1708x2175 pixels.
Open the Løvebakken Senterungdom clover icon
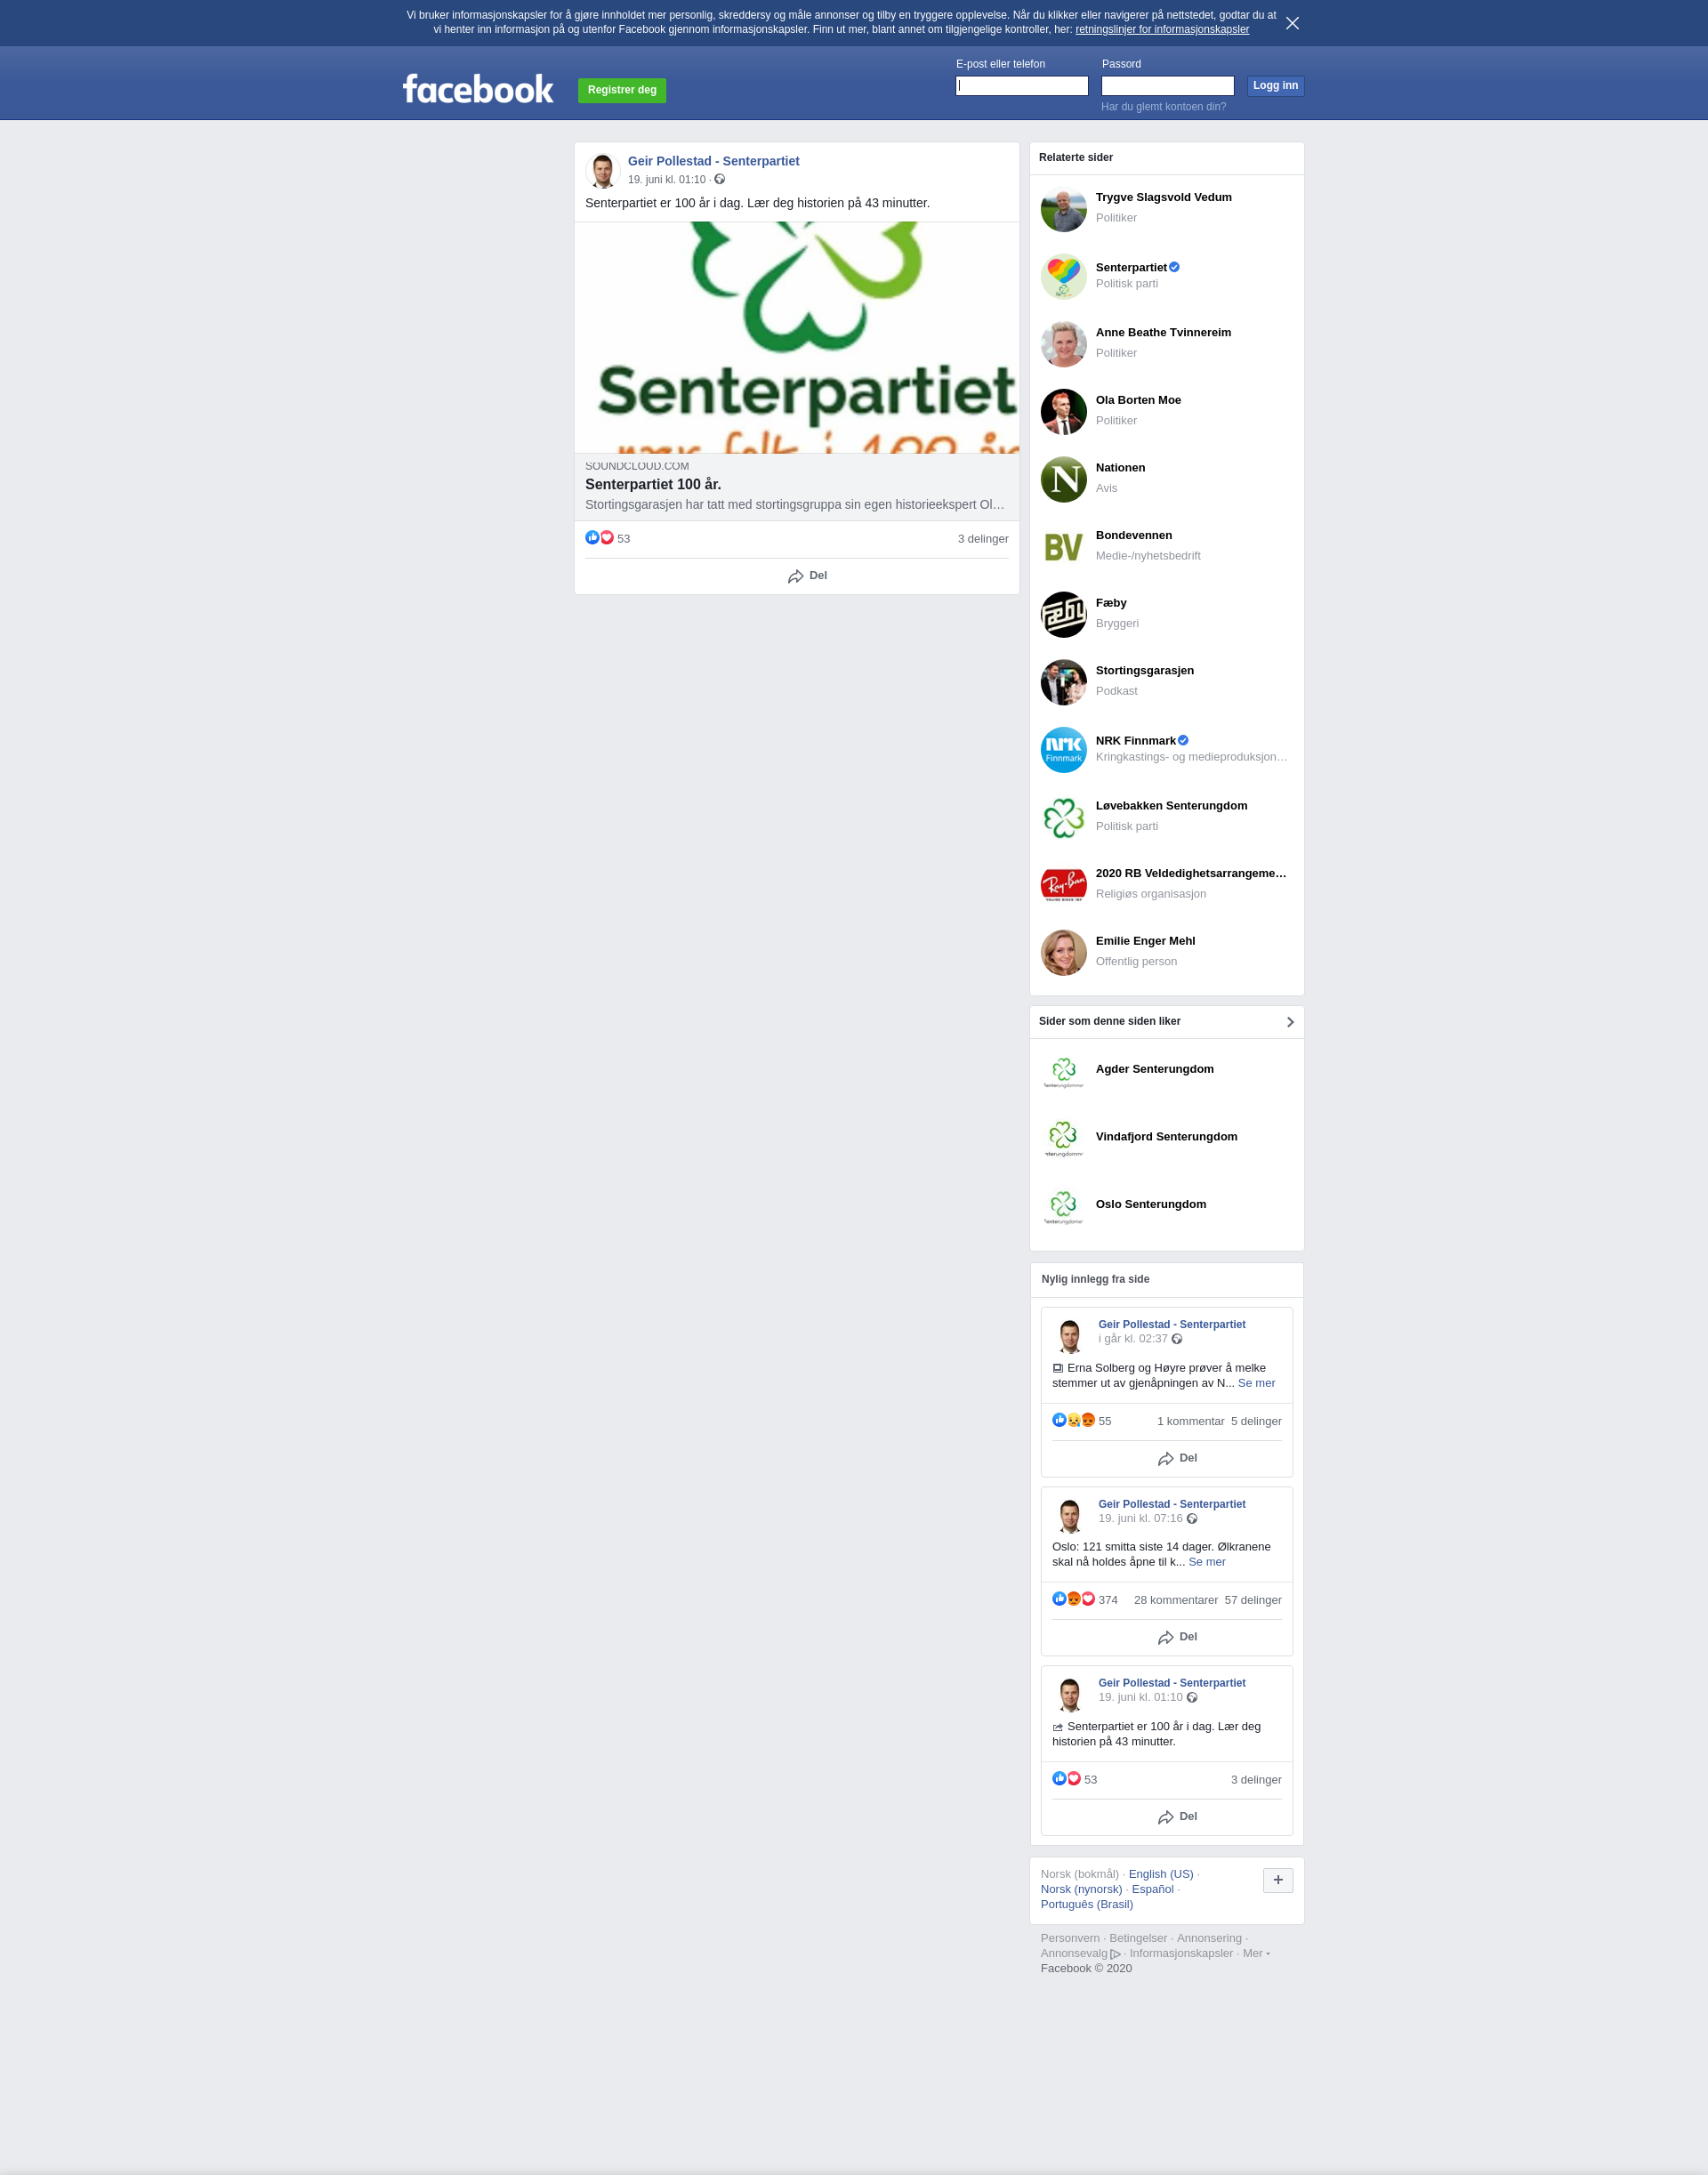click(1063, 818)
